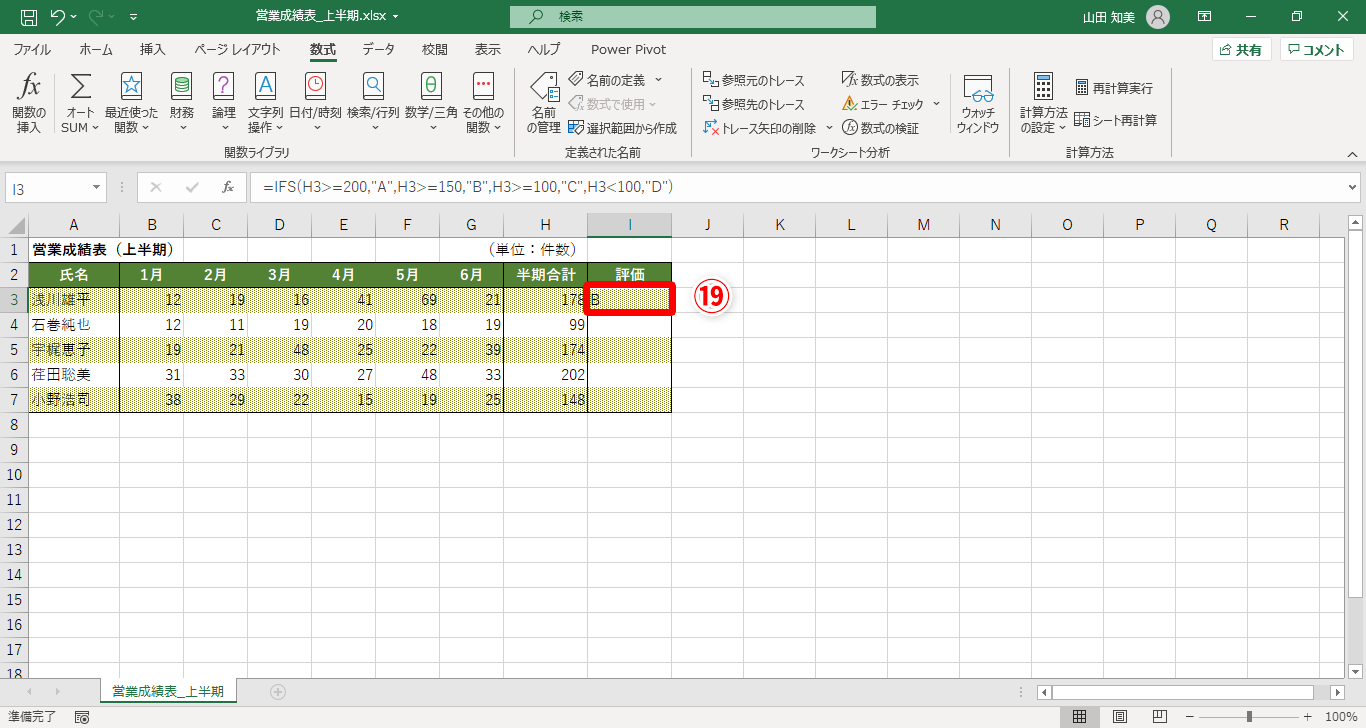Open Date/Time (日付/時刻) functions
This screenshot has height=728, width=1366.
[315, 104]
